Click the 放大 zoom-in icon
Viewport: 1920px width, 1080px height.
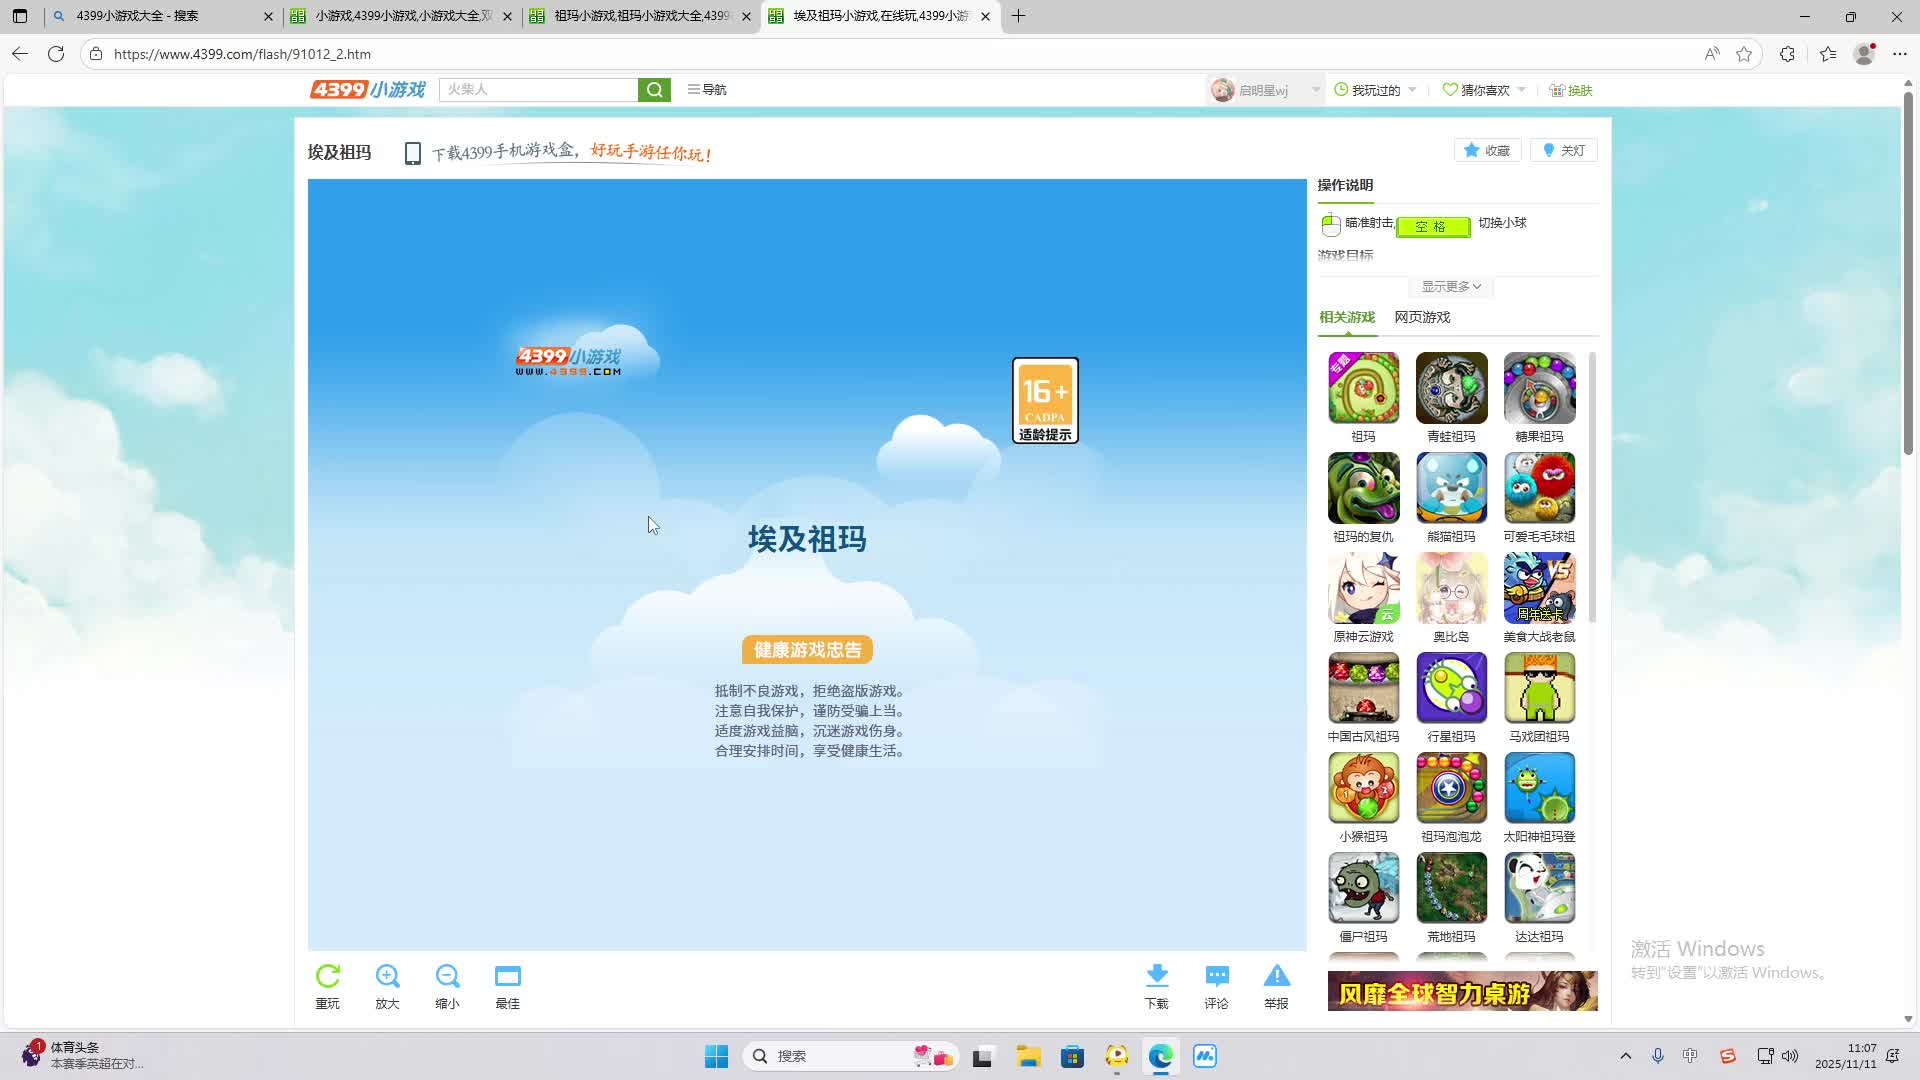coord(388,976)
